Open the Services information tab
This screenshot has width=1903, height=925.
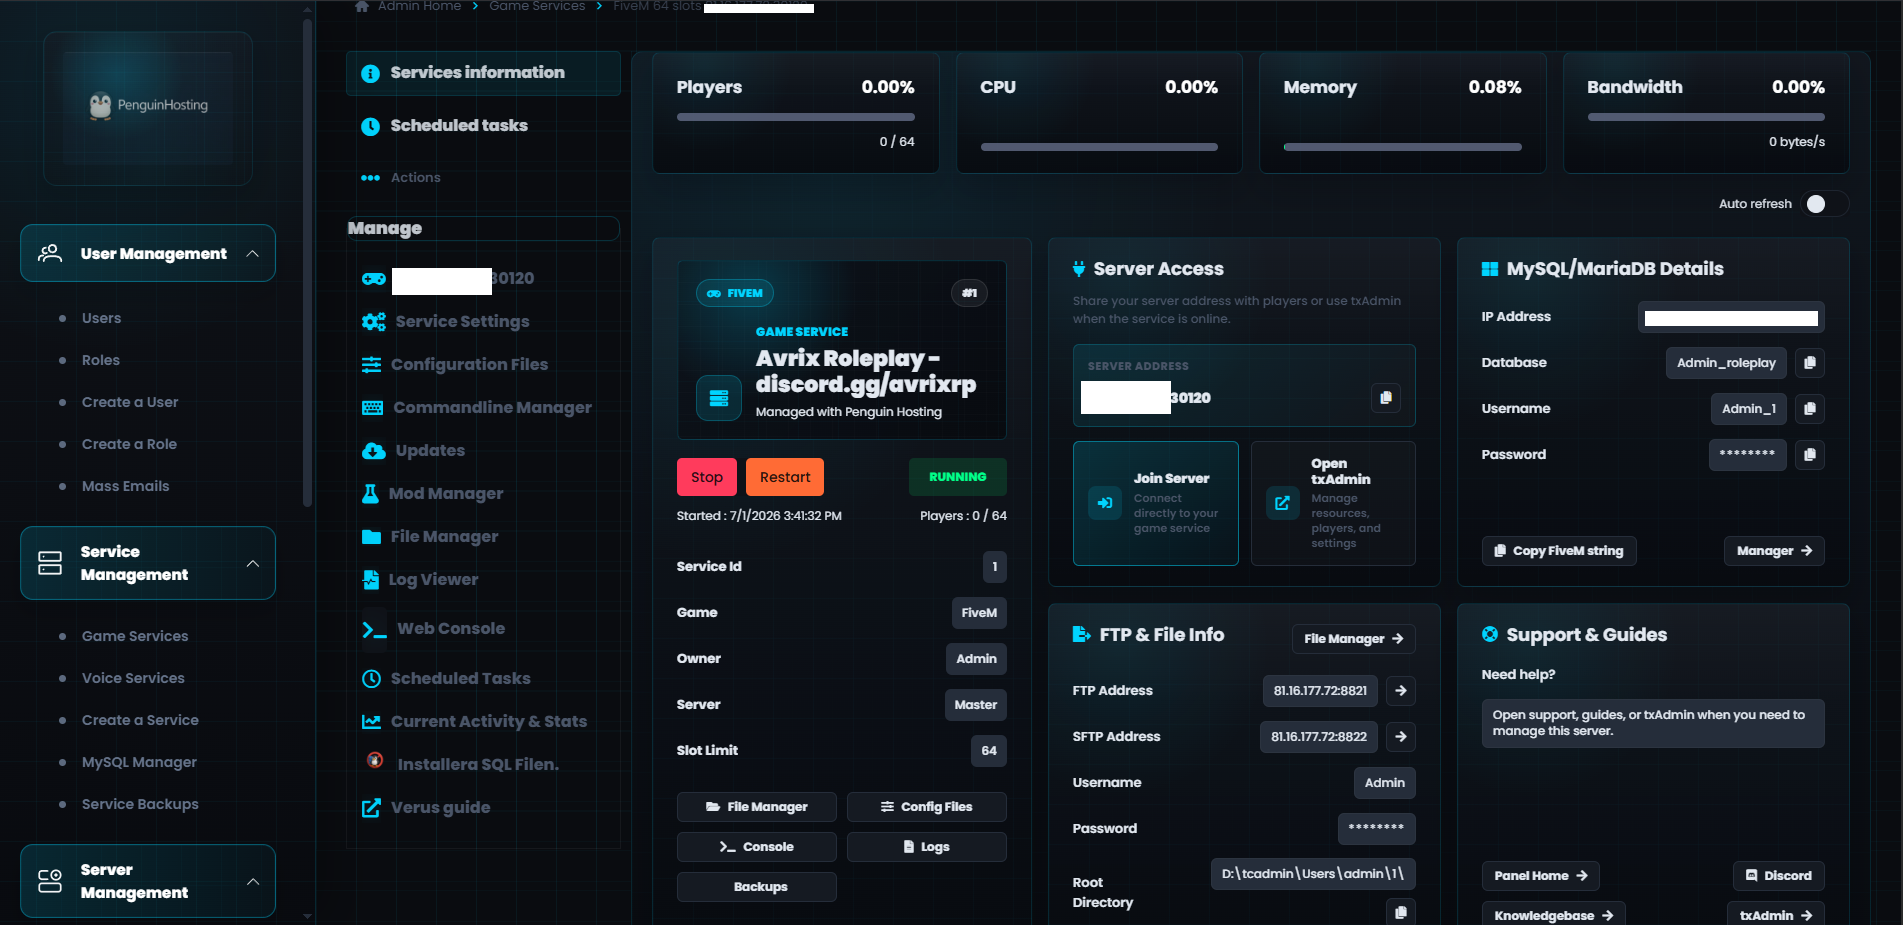tap(484, 73)
